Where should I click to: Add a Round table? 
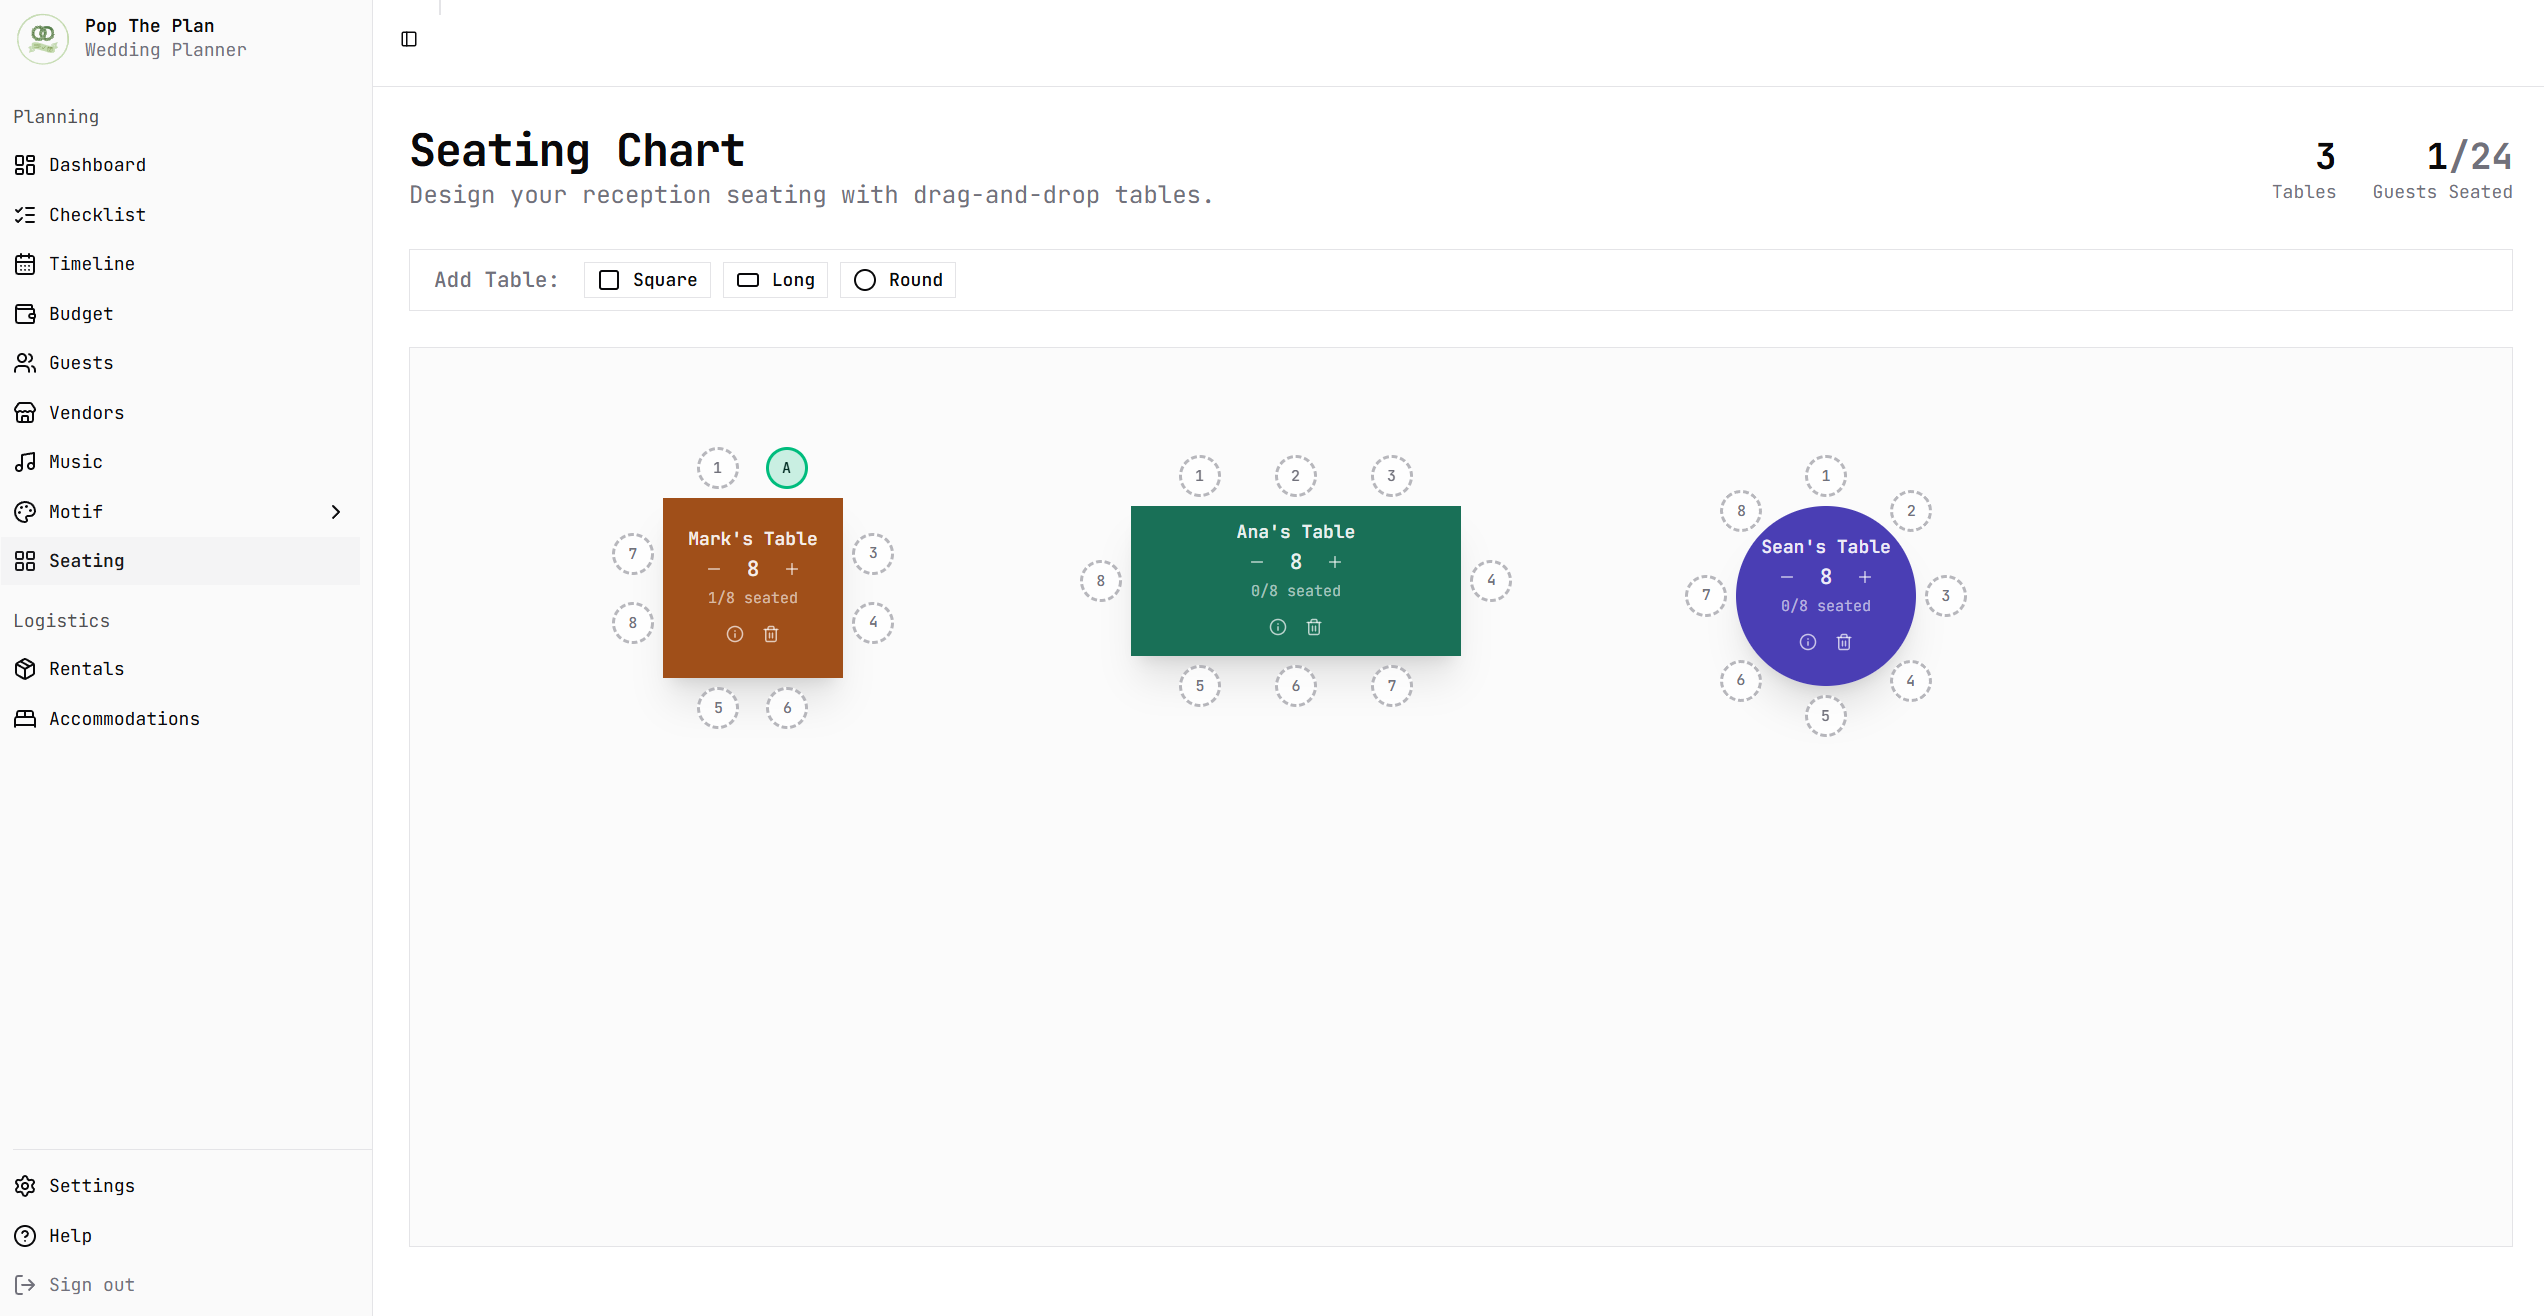tap(898, 280)
